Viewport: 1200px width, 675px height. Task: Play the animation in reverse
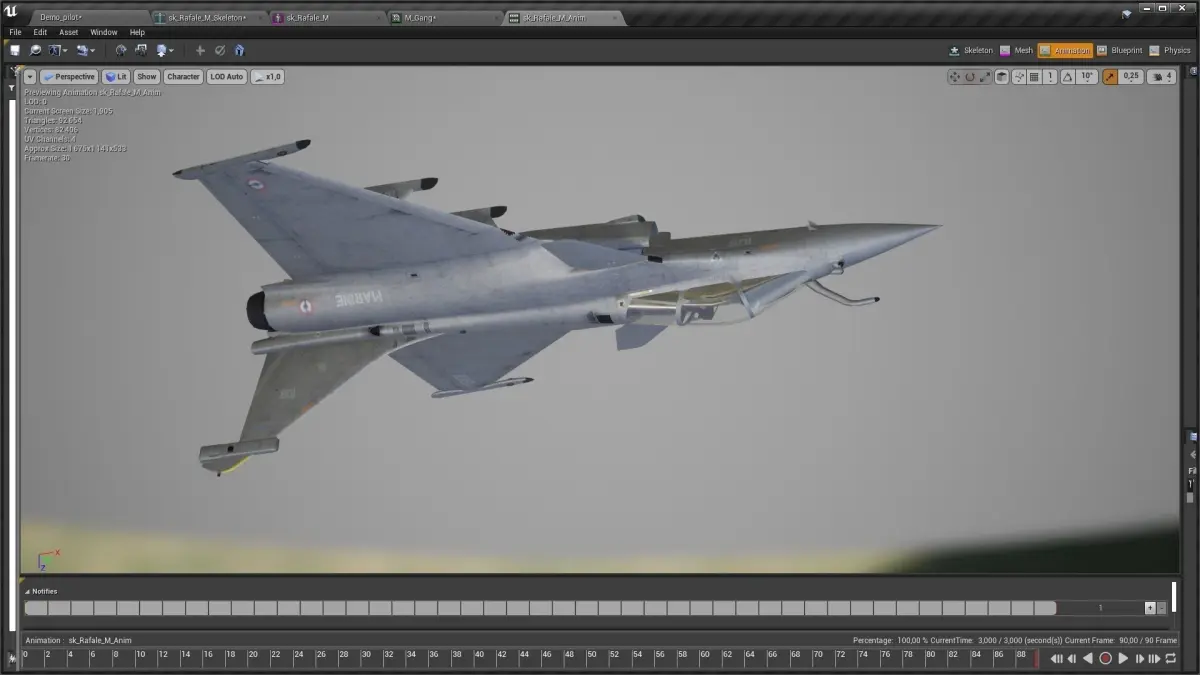(x=1088, y=658)
